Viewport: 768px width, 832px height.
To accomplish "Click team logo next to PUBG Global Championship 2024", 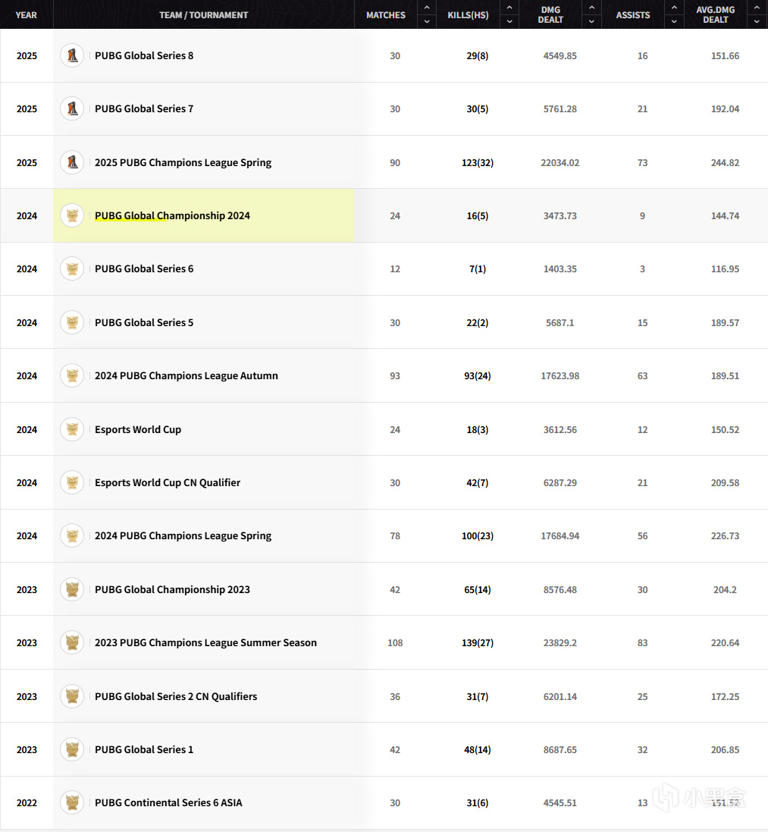I will (71, 215).
